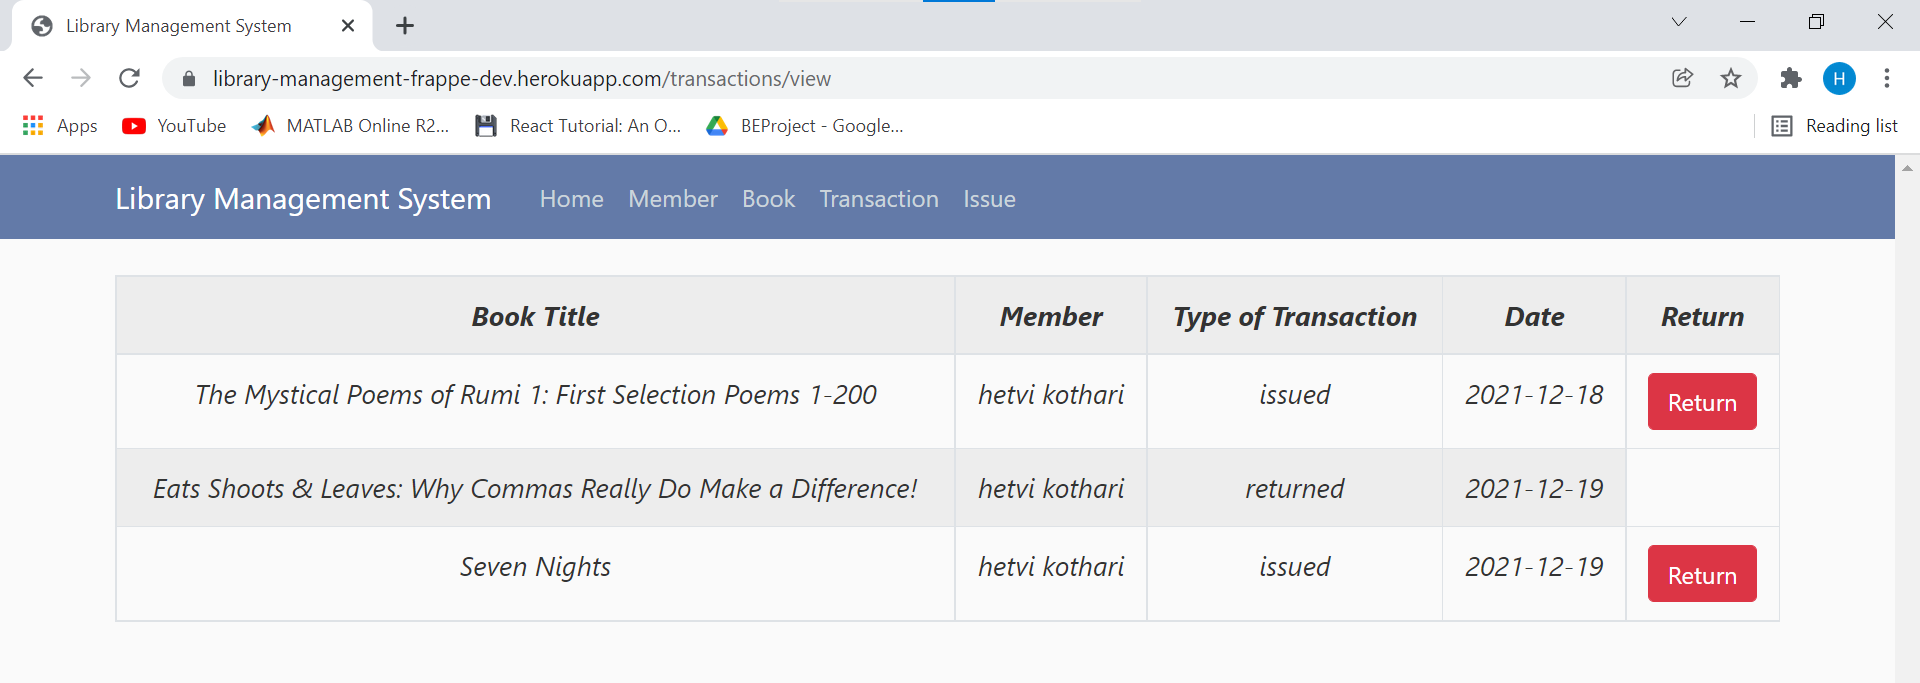Go to the Member nav item
Image resolution: width=1920 pixels, height=683 pixels.
(672, 199)
